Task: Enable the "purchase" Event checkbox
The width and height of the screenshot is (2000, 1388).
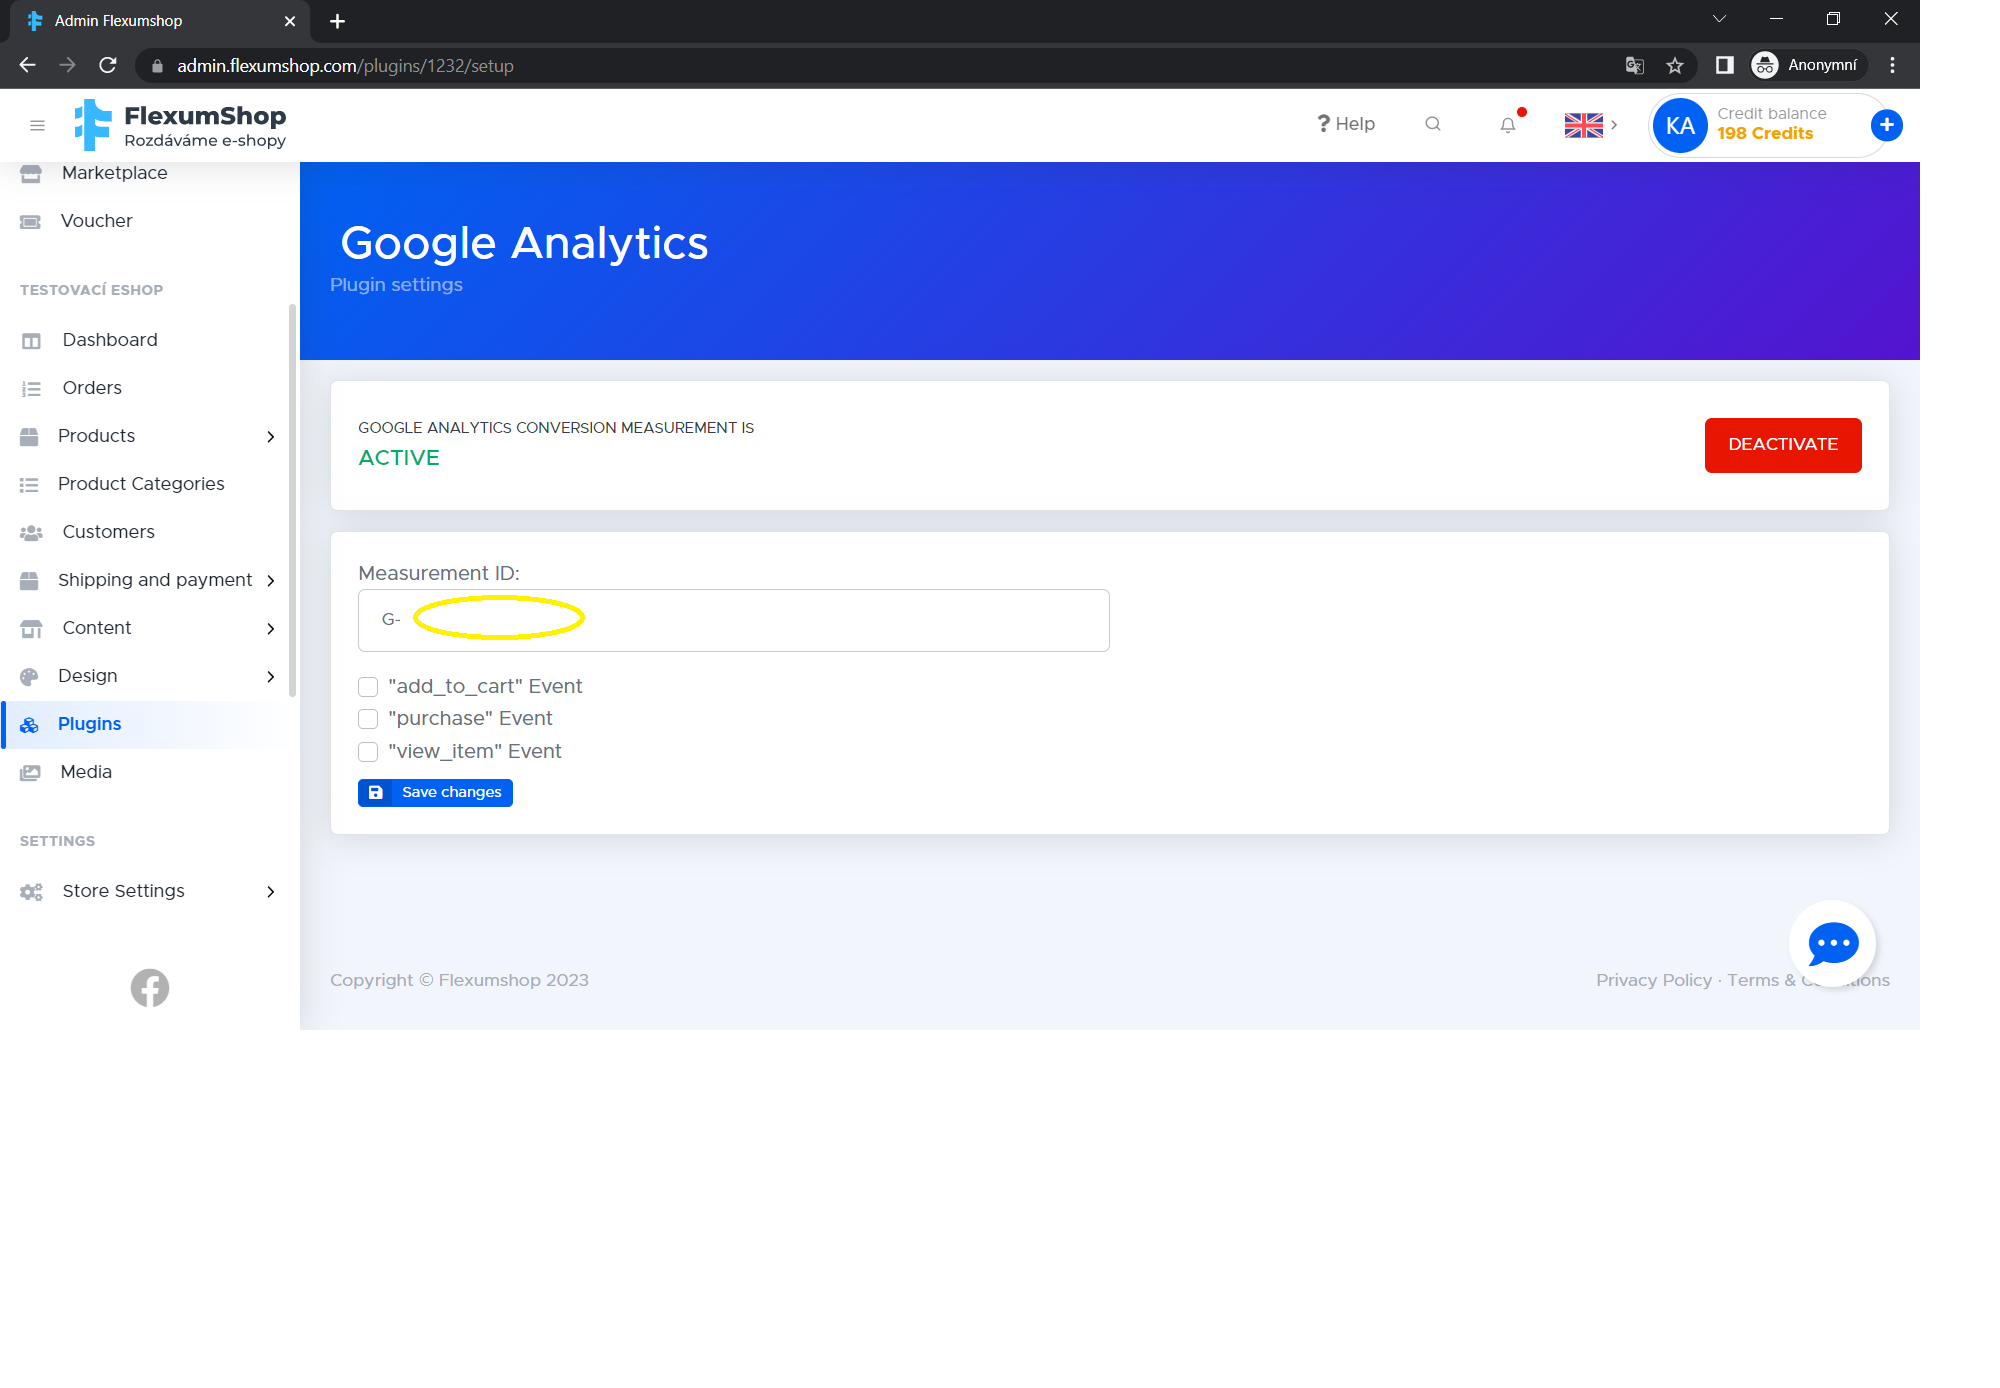Action: (368, 719)
